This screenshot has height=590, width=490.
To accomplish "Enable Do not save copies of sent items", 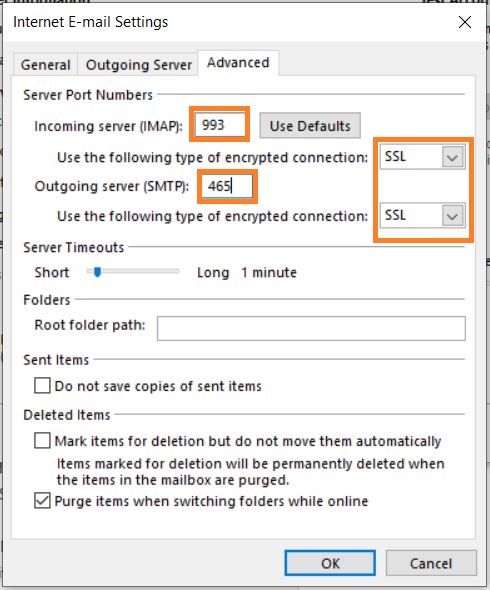I will tap(42, 386).
